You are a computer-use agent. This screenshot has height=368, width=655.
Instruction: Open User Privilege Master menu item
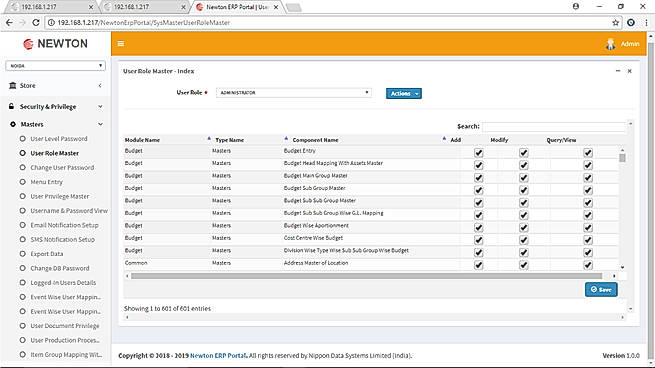(x=60, y=196)
